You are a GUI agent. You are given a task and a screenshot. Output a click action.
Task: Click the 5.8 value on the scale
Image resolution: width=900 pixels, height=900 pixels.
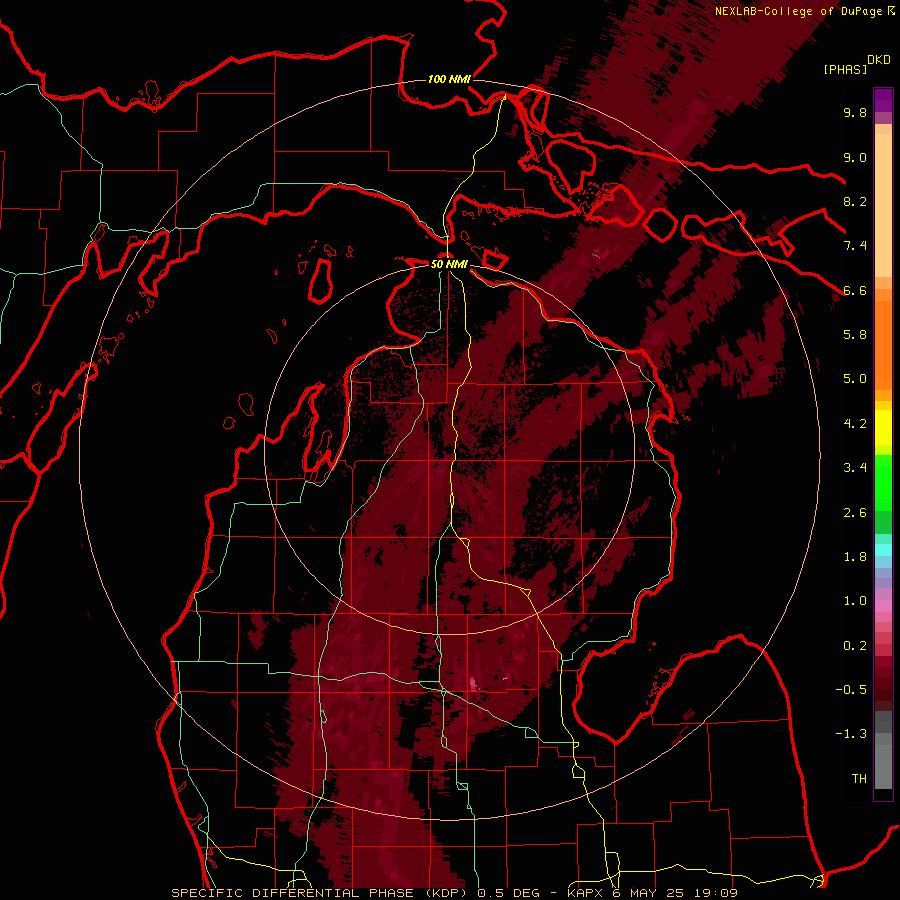click(x=855, y=335)
